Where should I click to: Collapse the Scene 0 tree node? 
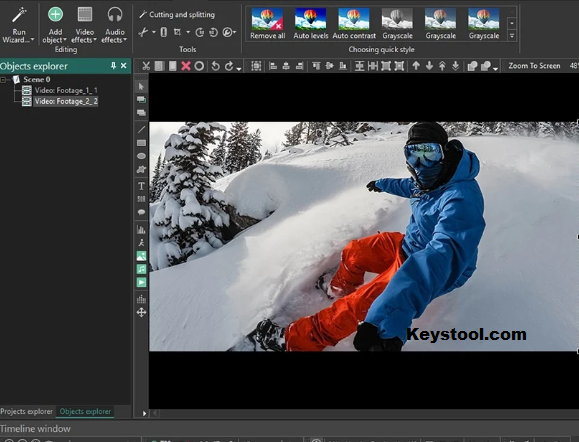pos(3,79)
